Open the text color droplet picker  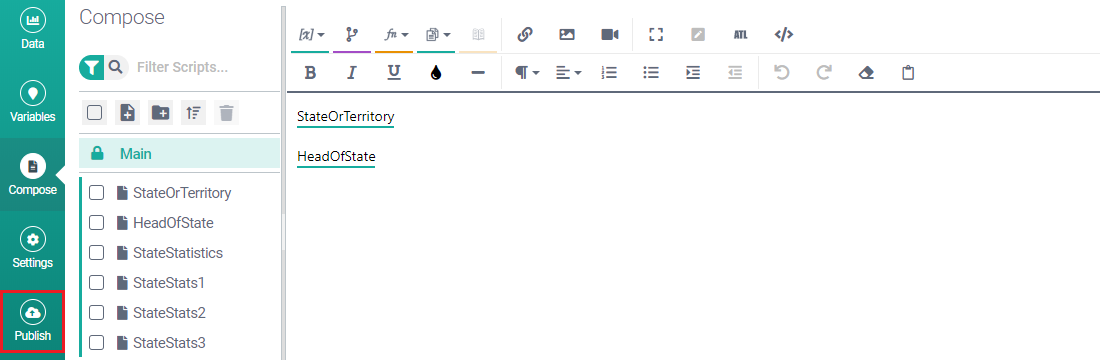(x=436, y=73)
